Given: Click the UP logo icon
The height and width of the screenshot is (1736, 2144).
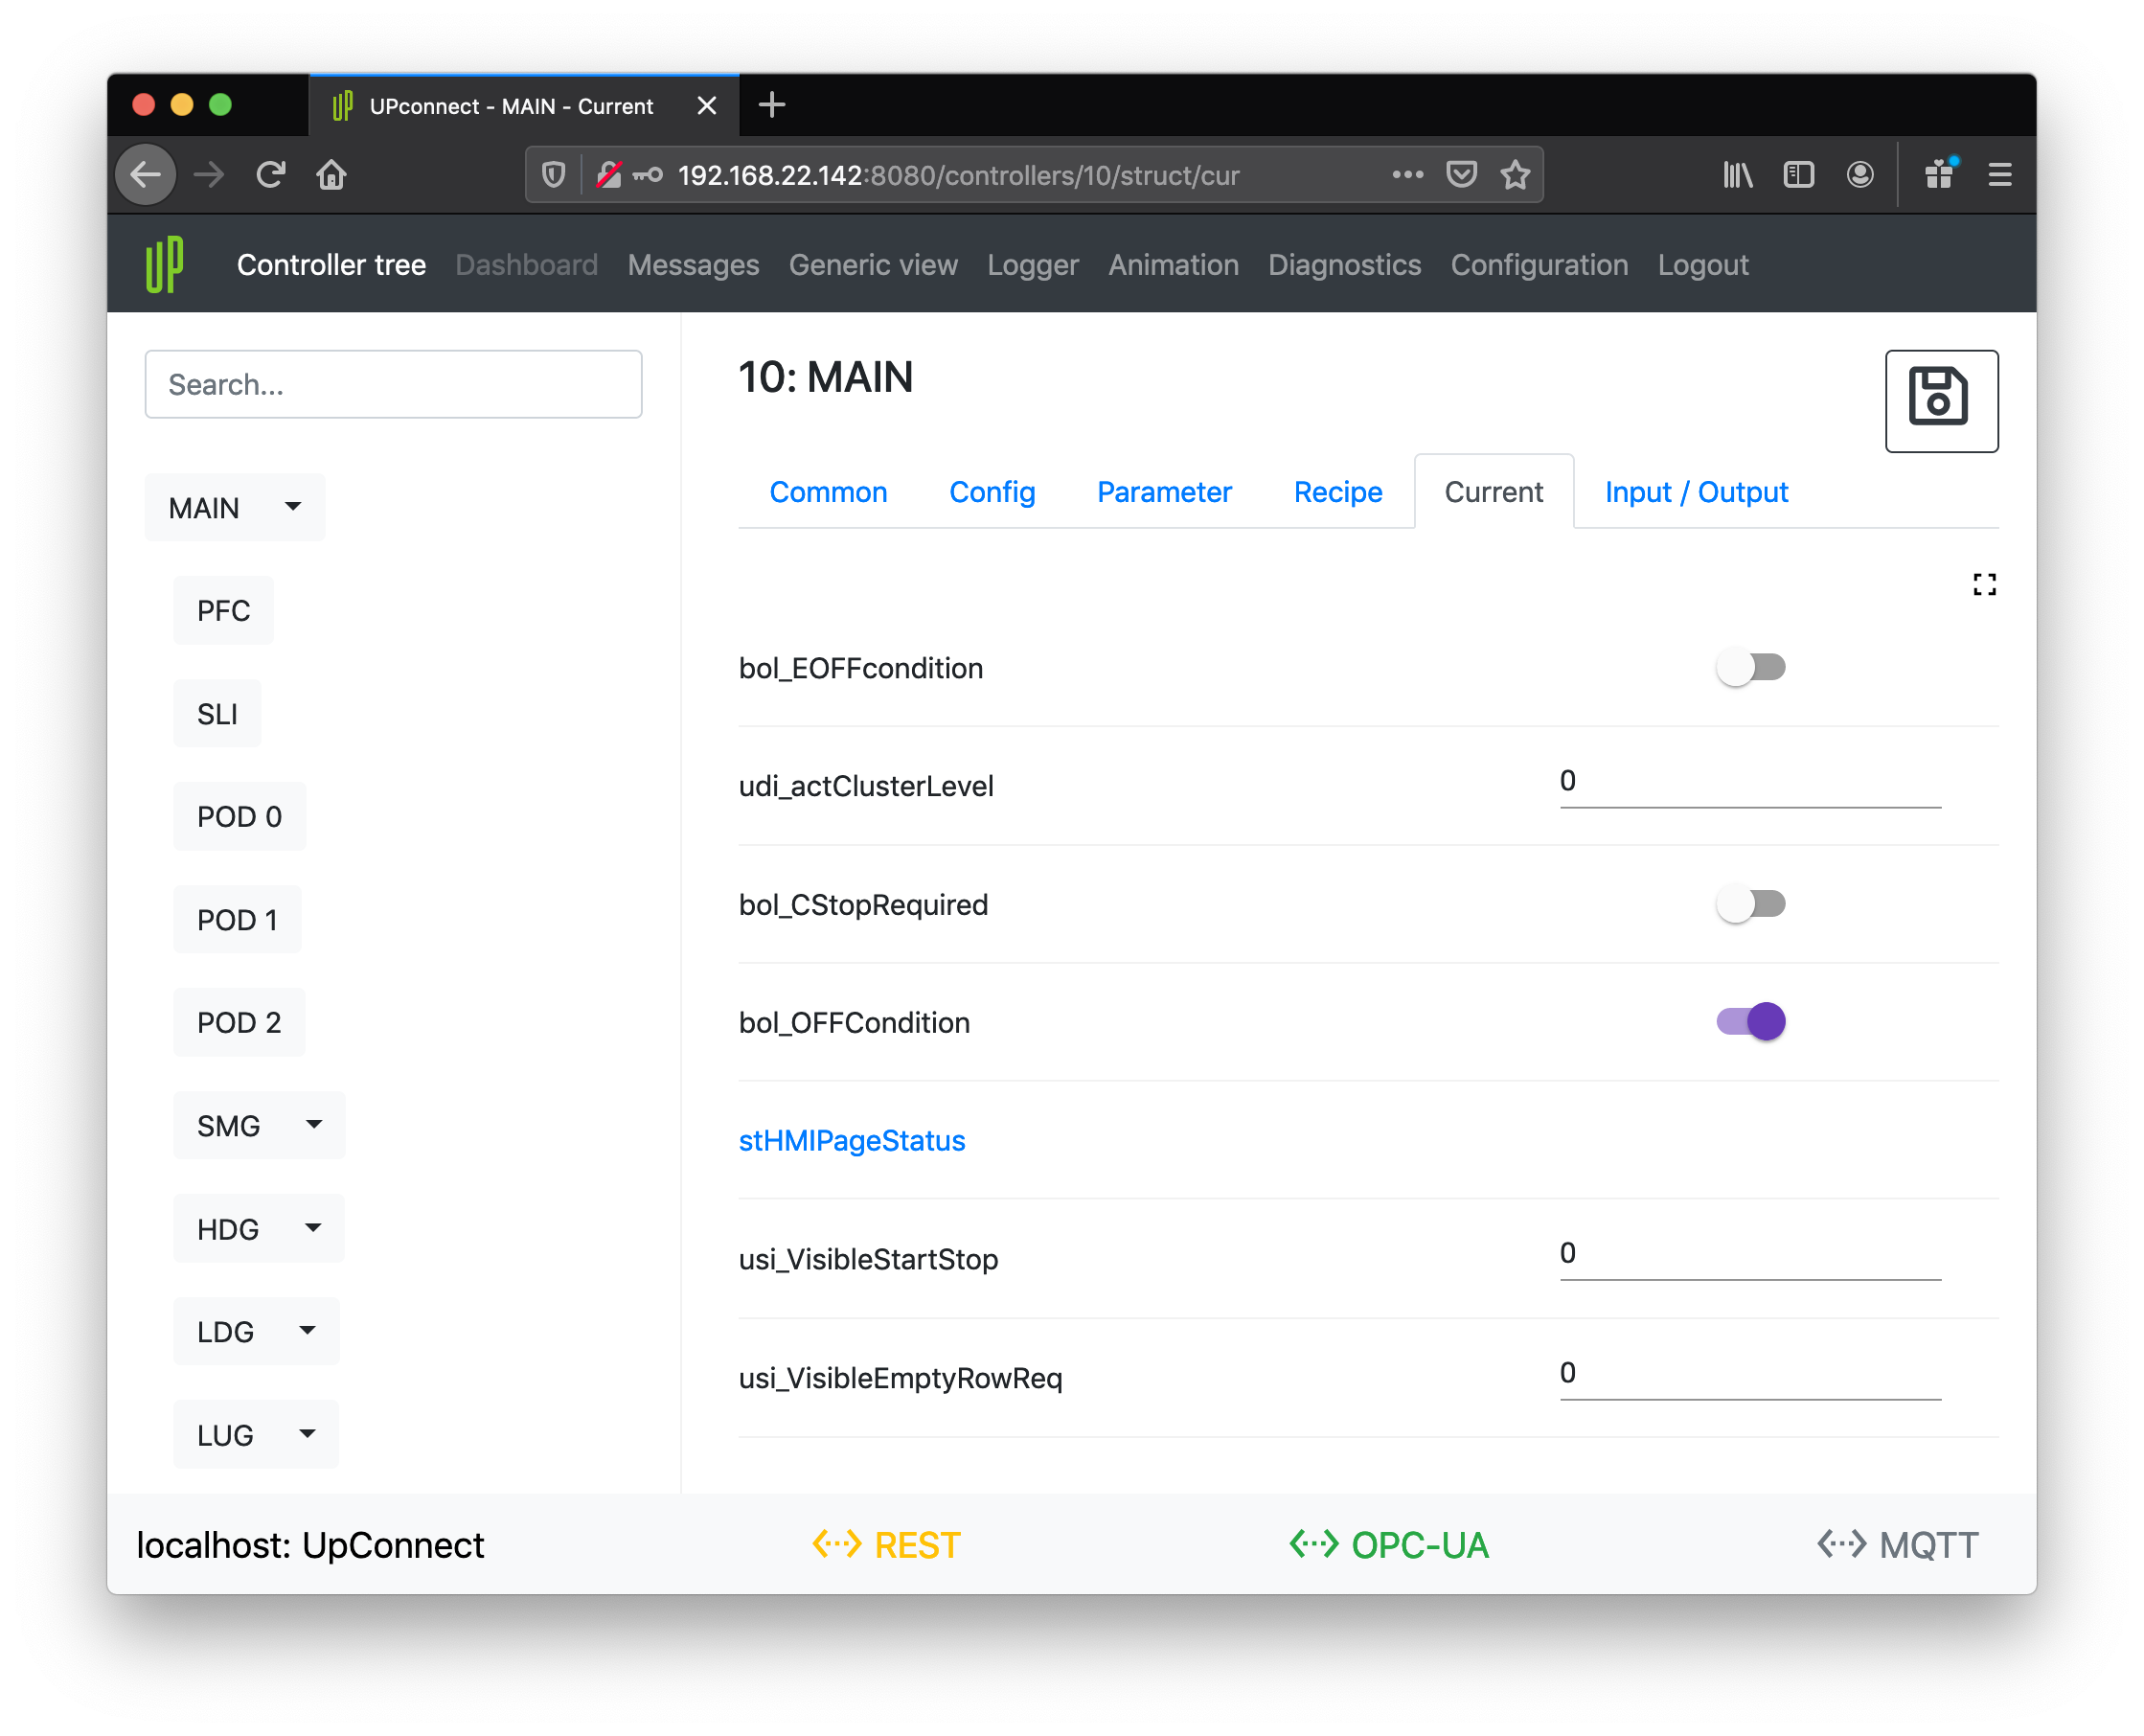Looking at the screenshot, I should pyautogui.click(x=165, y=265).
